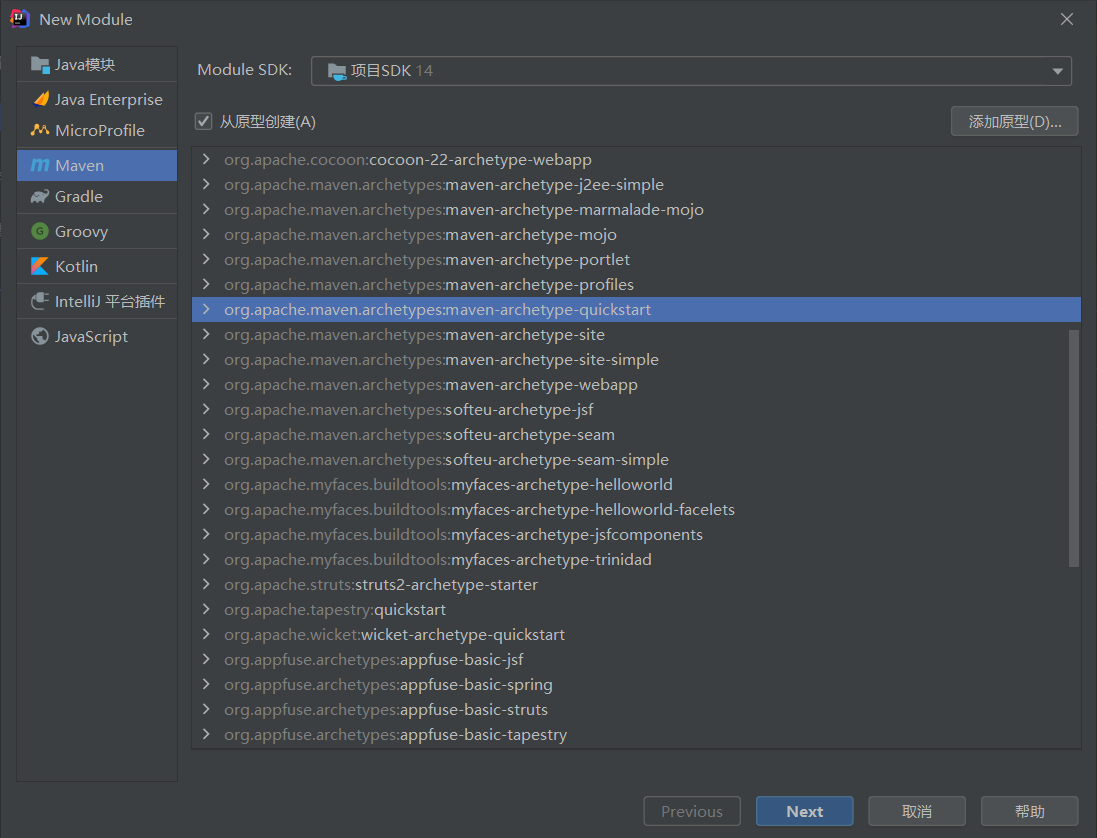The image size is (1097, 838).
Task: Click the archetype list scrollbar
Action: point(1074,448)
